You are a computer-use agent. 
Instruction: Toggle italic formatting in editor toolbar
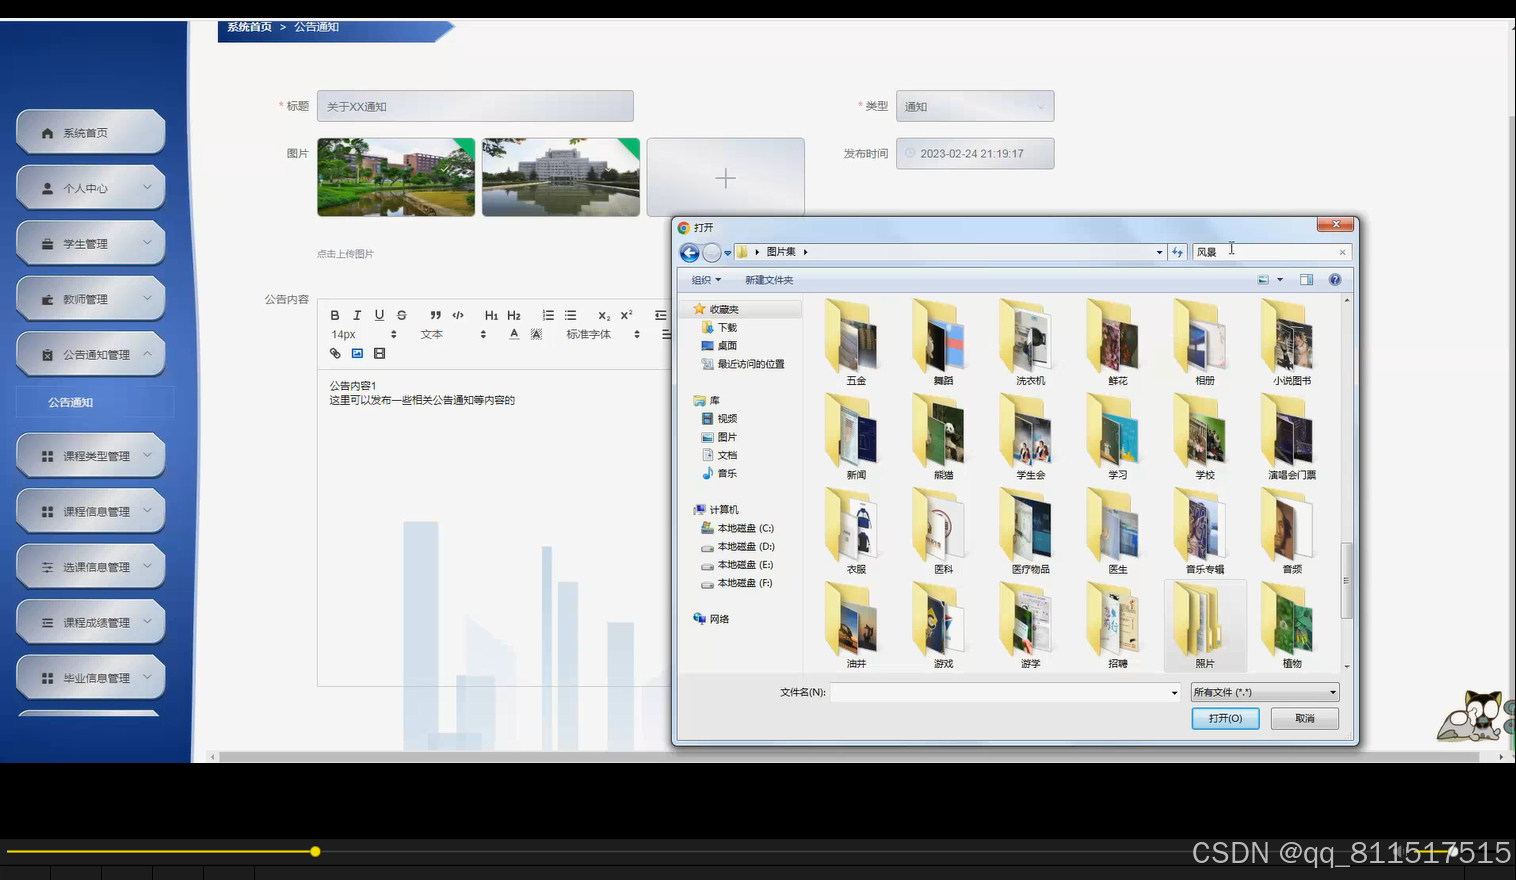click(357, 315)
